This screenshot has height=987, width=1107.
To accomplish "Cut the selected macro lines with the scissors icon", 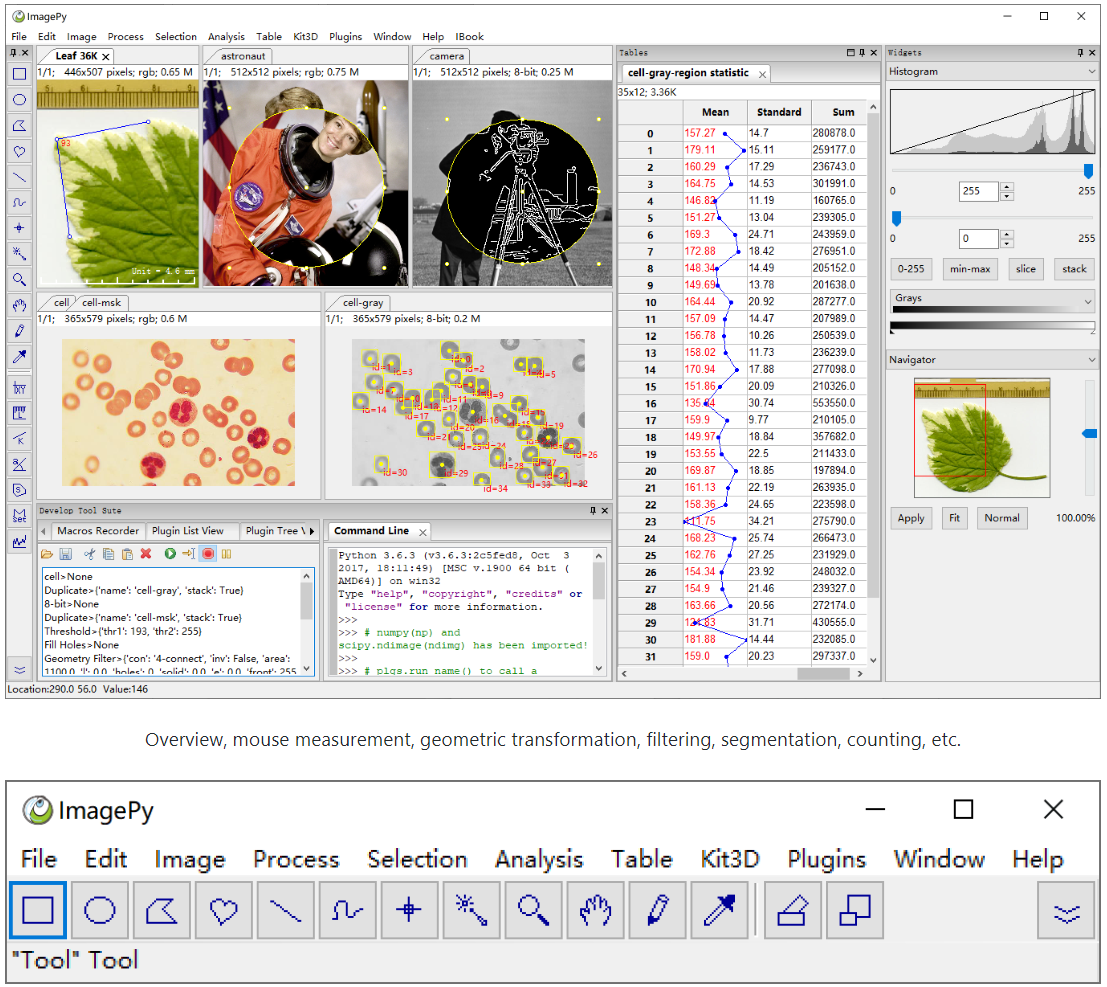I will (89, 554).
